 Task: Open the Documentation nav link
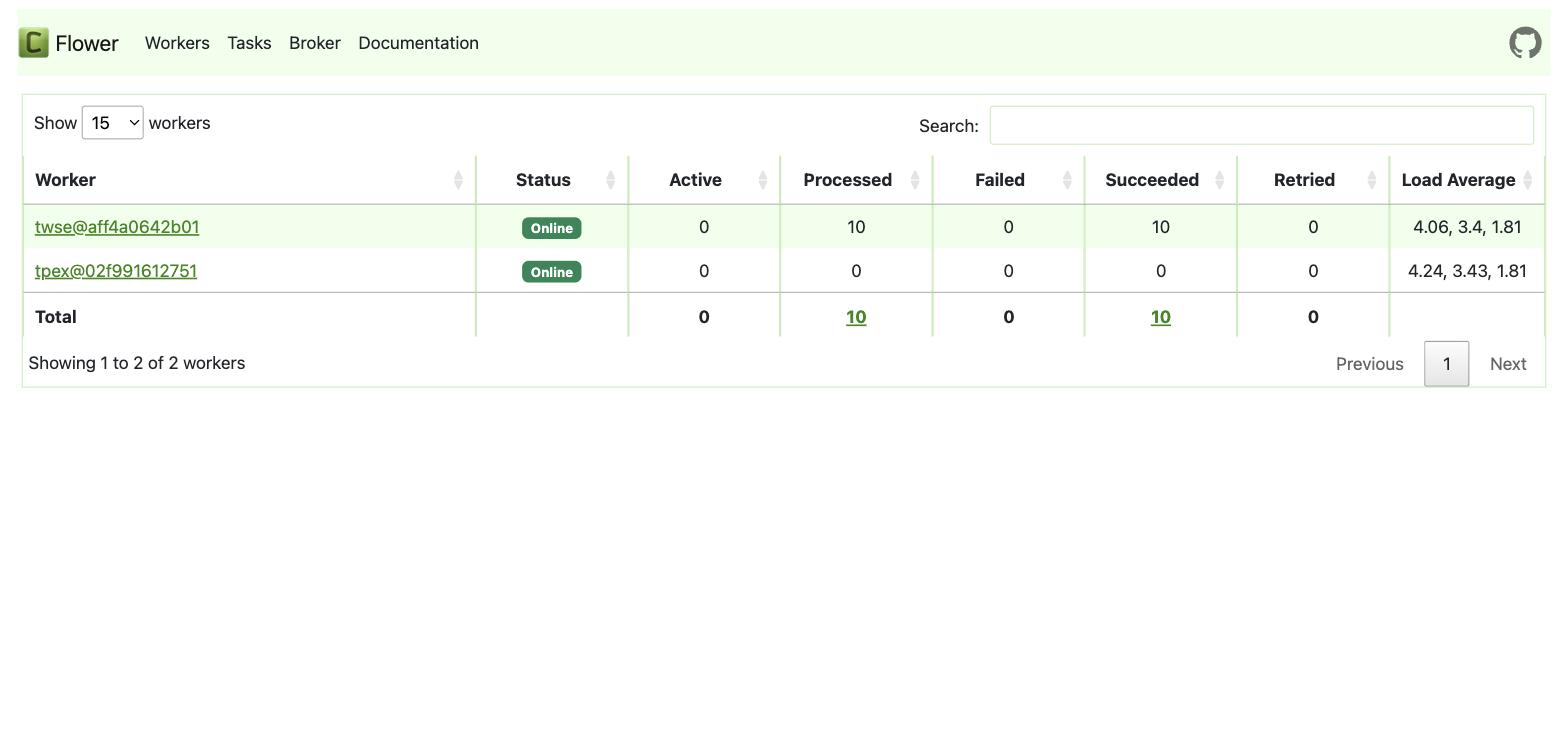(x=418, y=43)
